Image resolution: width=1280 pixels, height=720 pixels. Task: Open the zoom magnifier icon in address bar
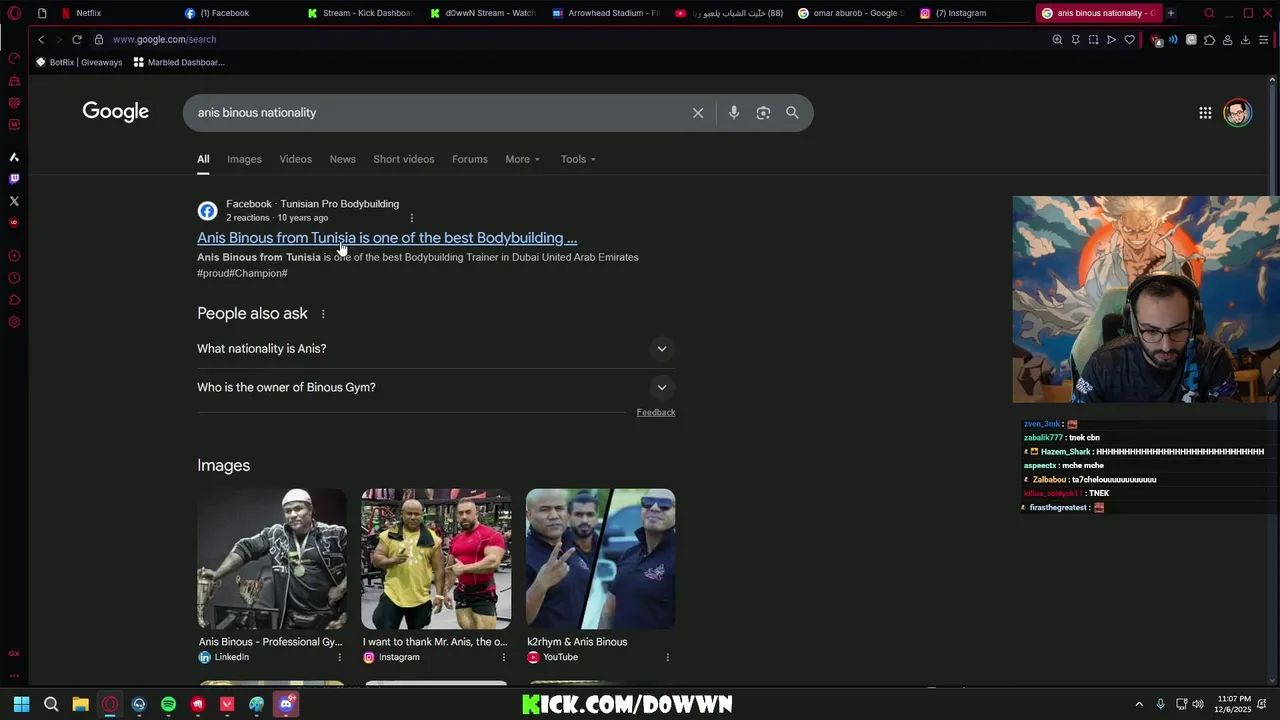[1057, 40]
